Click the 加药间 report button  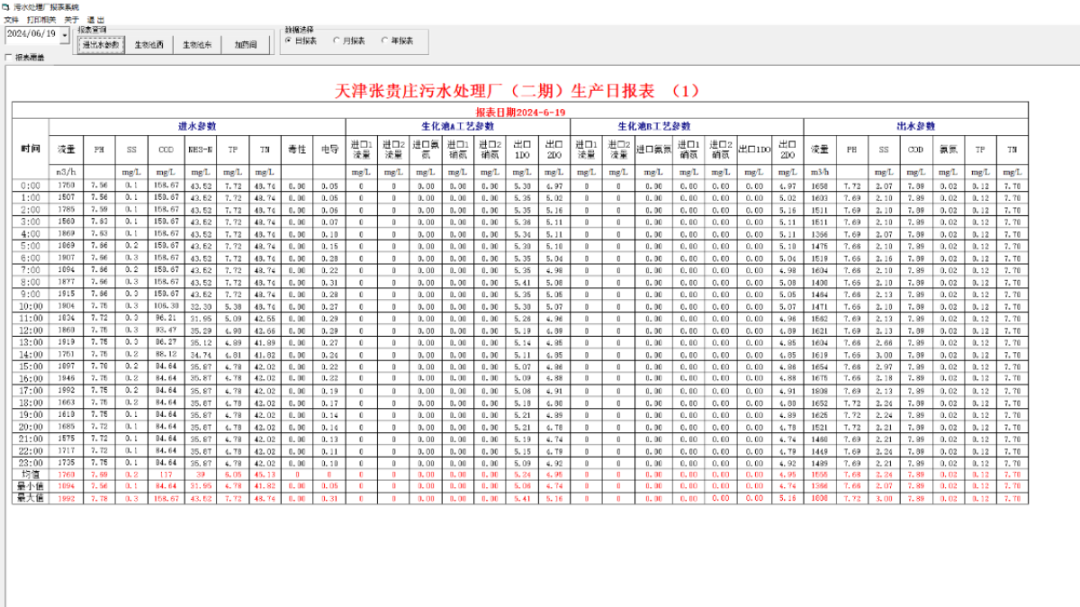(245, 45)
